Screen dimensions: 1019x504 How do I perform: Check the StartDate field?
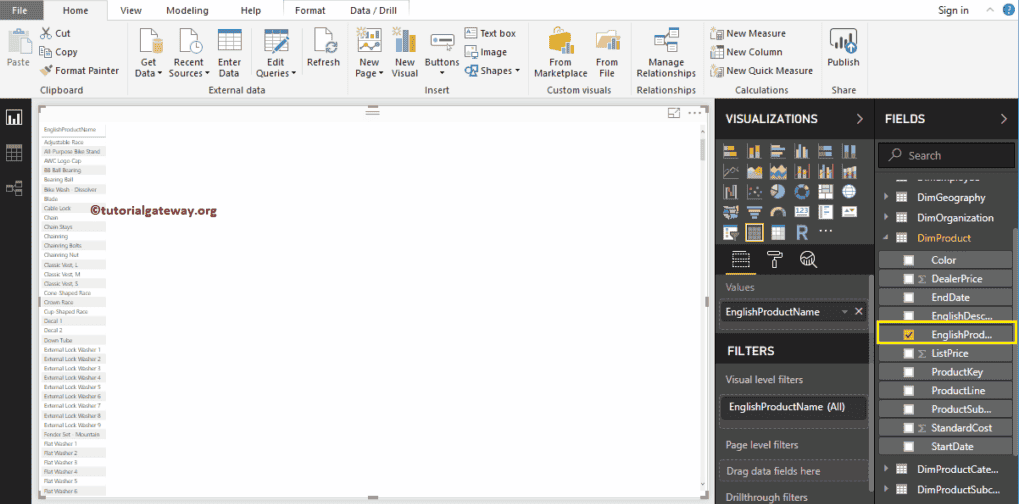click(909, 447)
